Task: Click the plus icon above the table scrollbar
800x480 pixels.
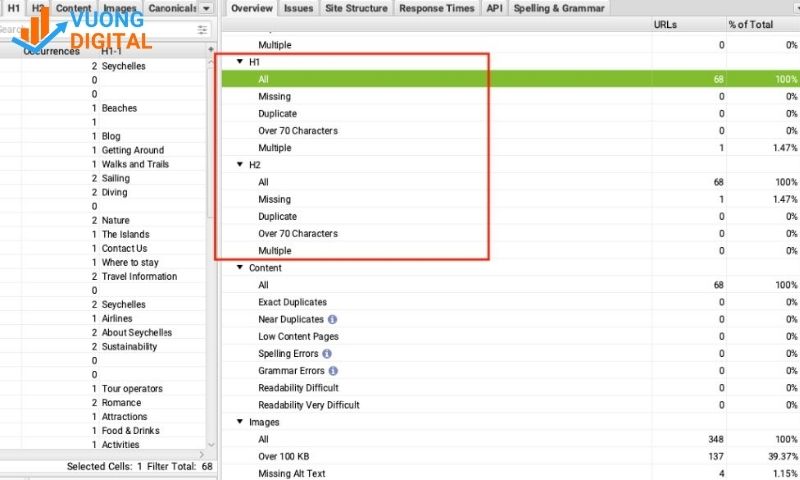Action: coord(210,50)
